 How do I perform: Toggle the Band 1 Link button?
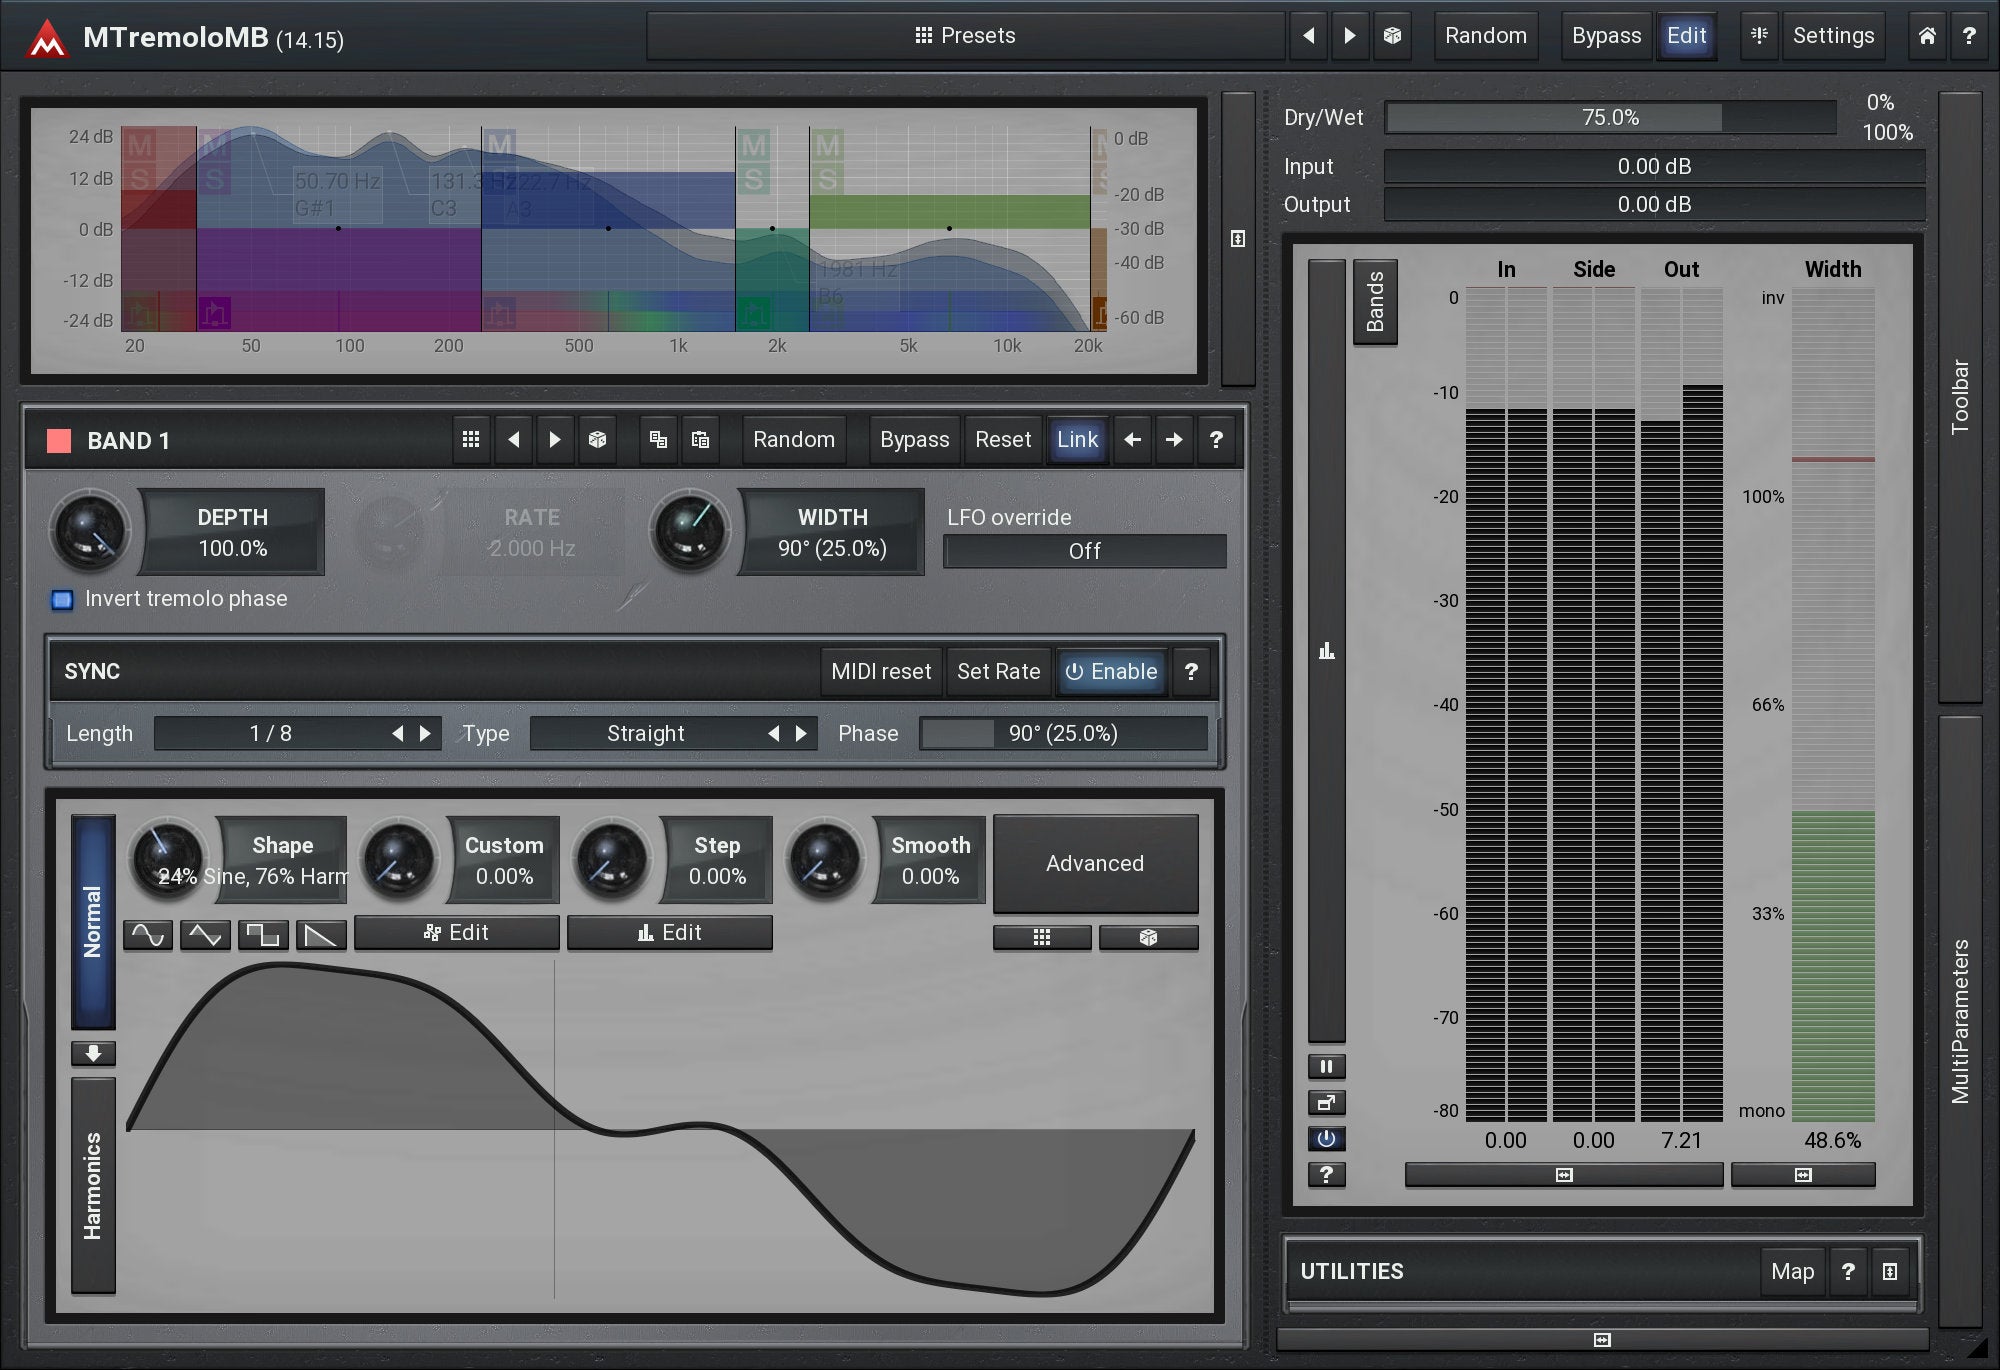(1076, 440)
